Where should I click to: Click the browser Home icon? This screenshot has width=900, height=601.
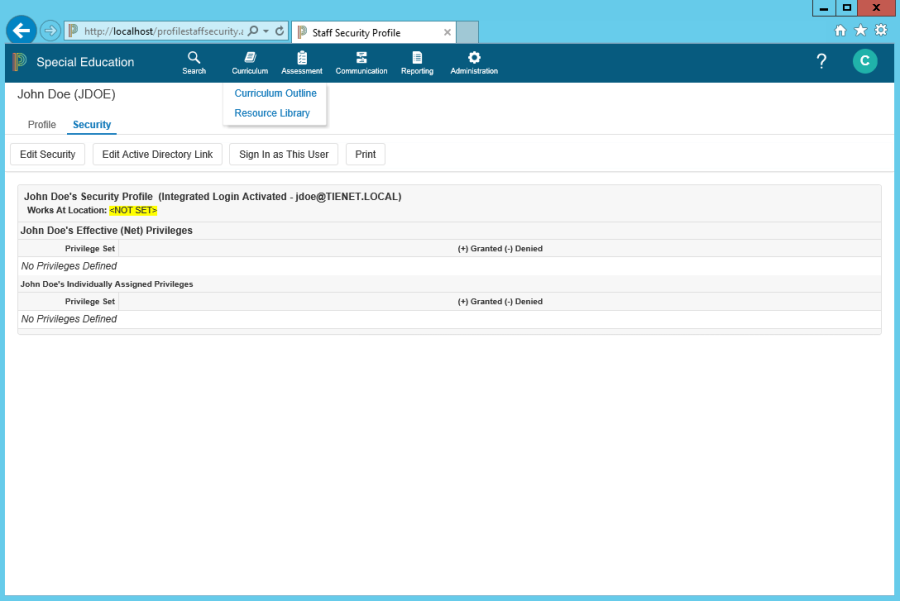(841, 30)
